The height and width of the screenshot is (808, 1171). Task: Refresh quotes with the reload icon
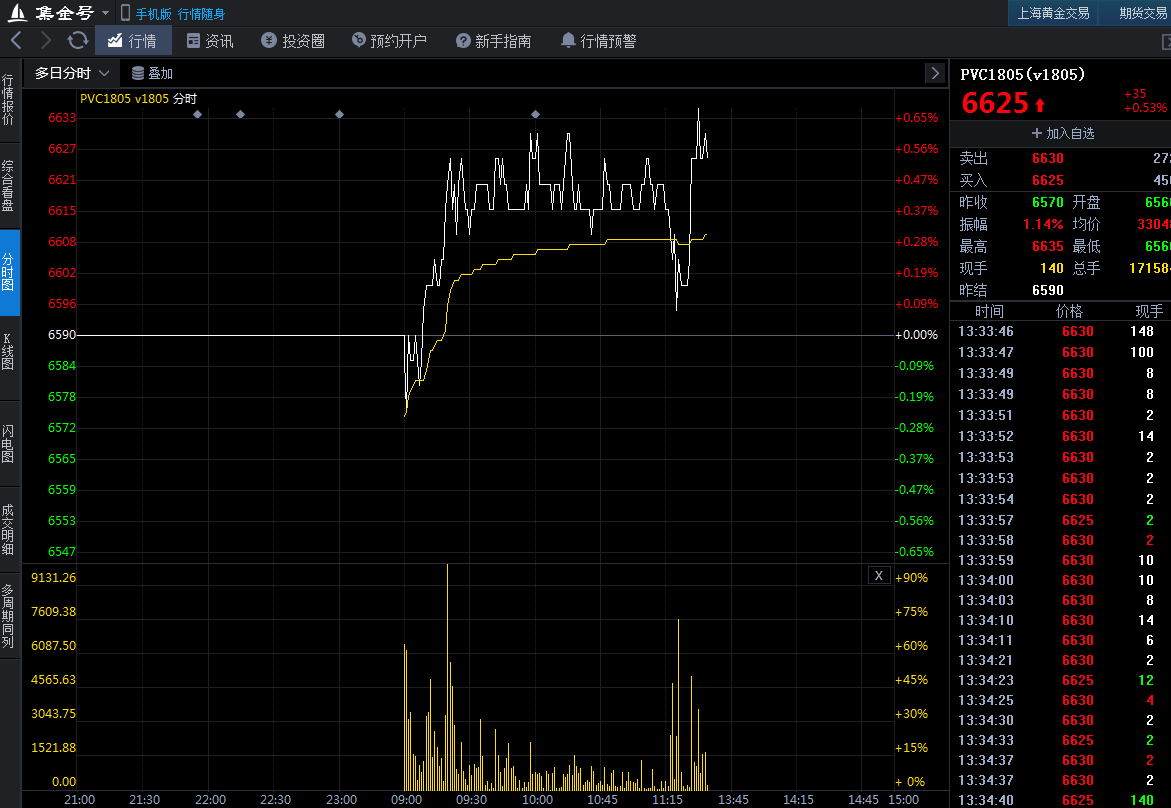coord(77,41)
